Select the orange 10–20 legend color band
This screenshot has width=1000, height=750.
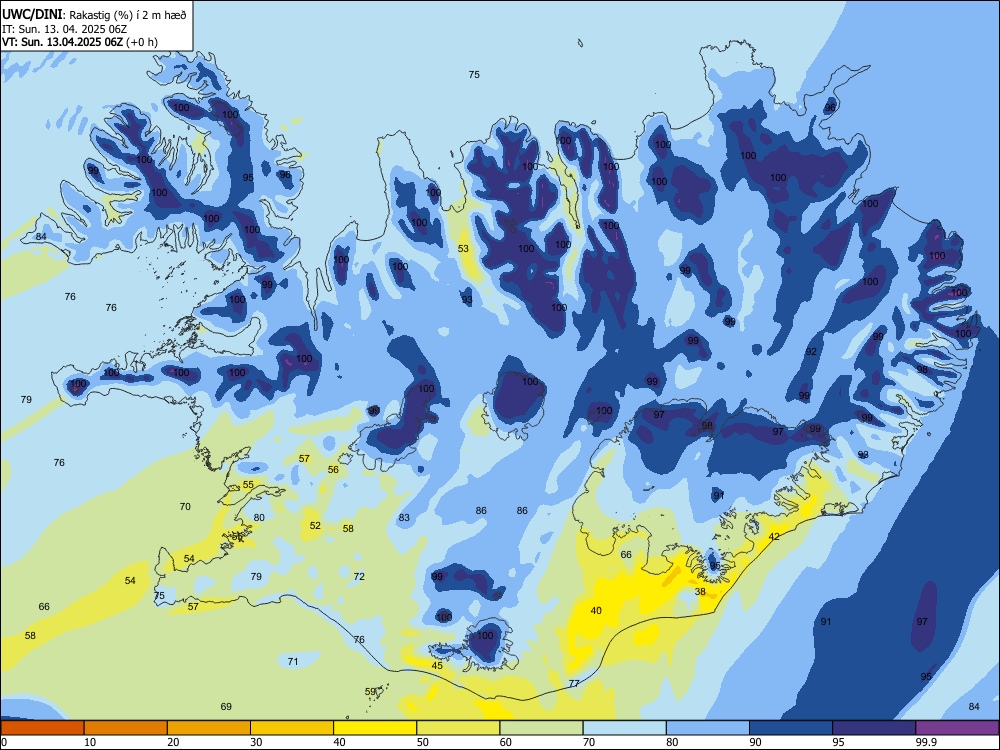tap(126, 728)
